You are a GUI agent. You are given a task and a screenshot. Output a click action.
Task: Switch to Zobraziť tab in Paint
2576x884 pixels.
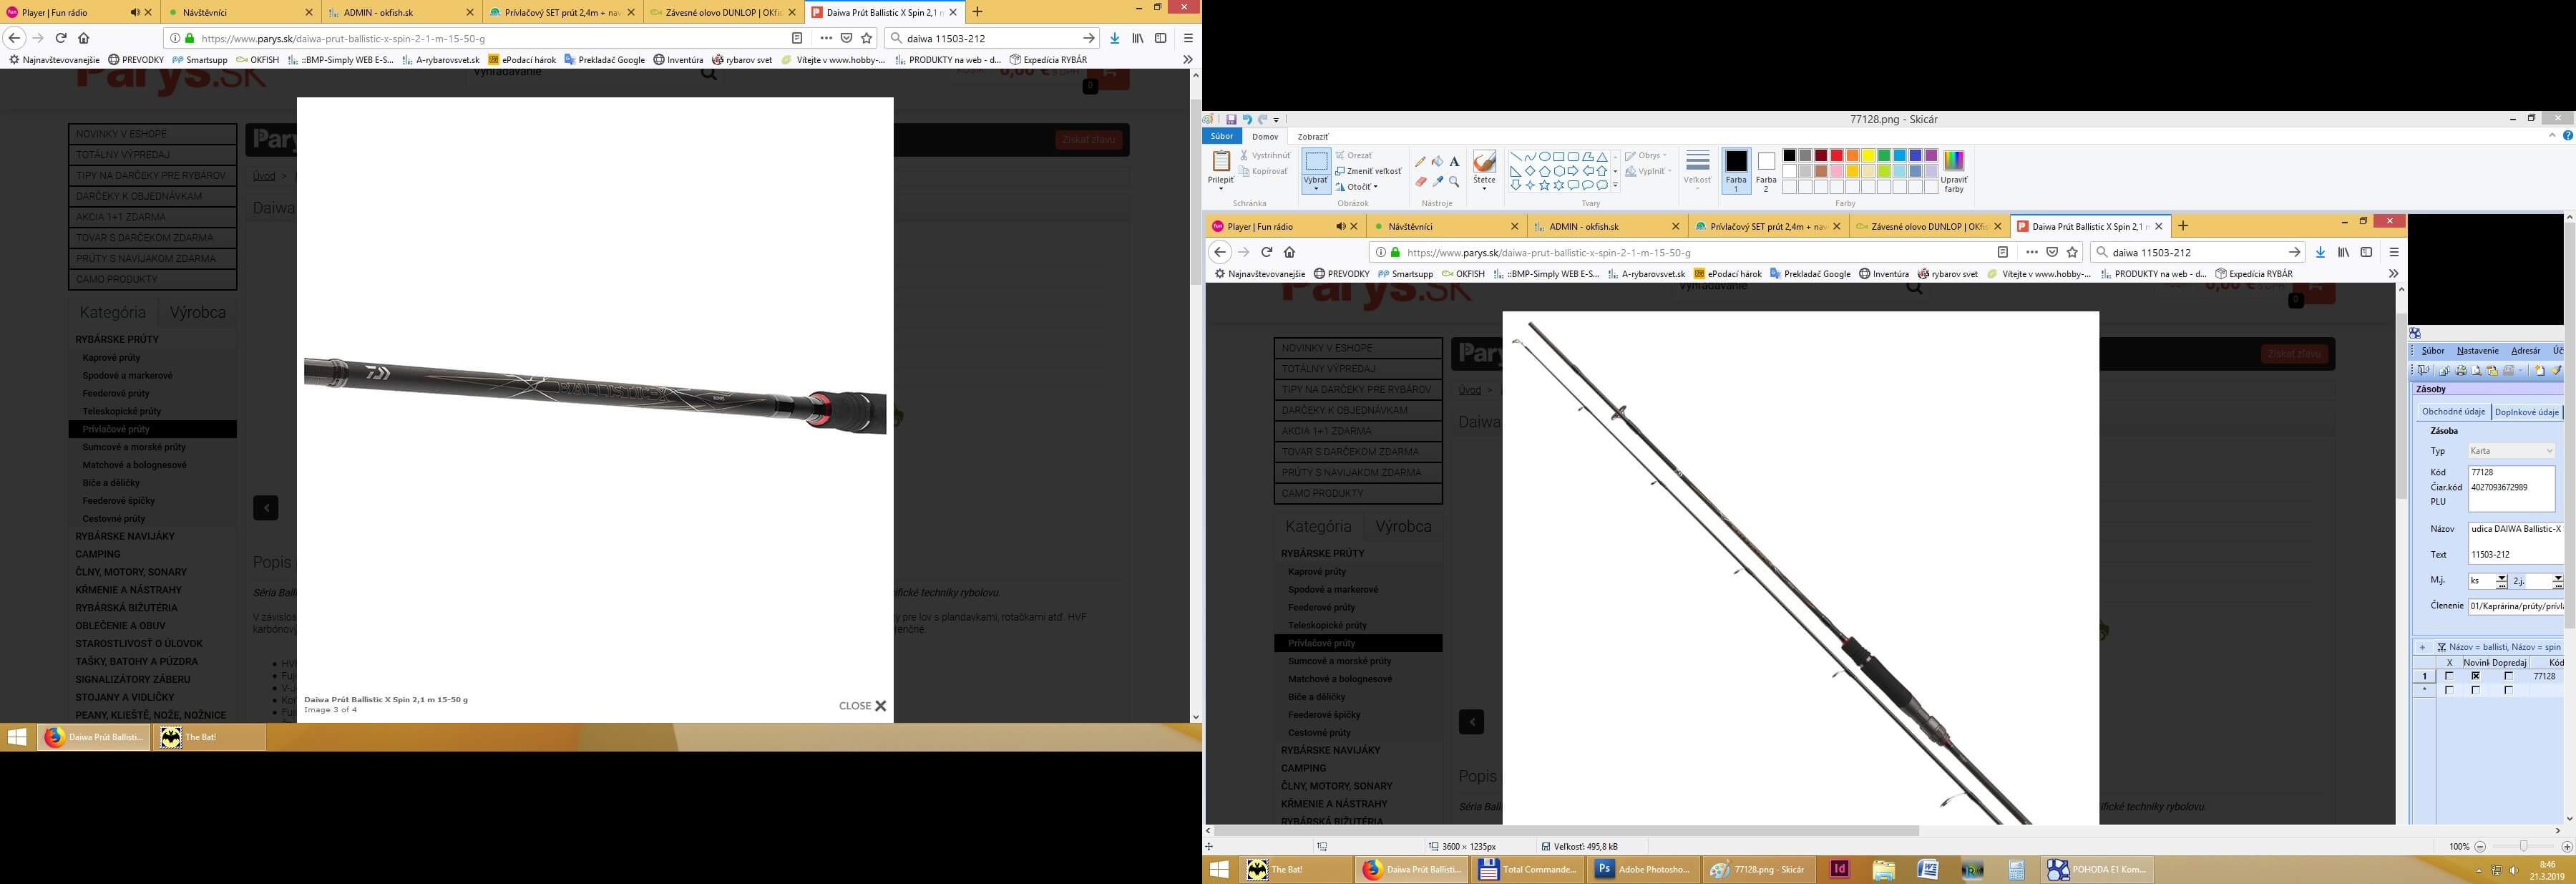click(1313, 137)
